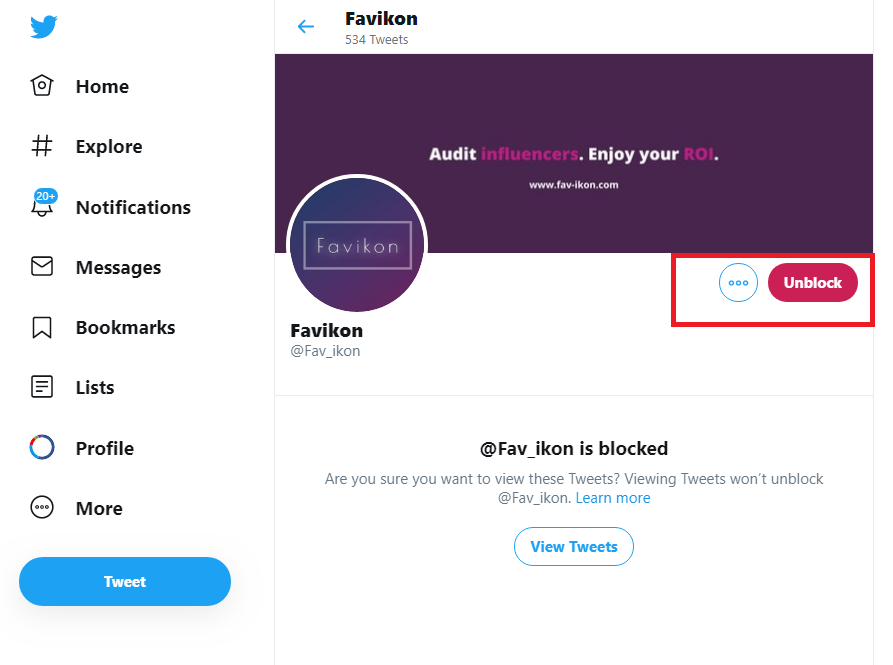Open Messages via the envelope icon
The image size is (893, 665).
tap(42, 267)
